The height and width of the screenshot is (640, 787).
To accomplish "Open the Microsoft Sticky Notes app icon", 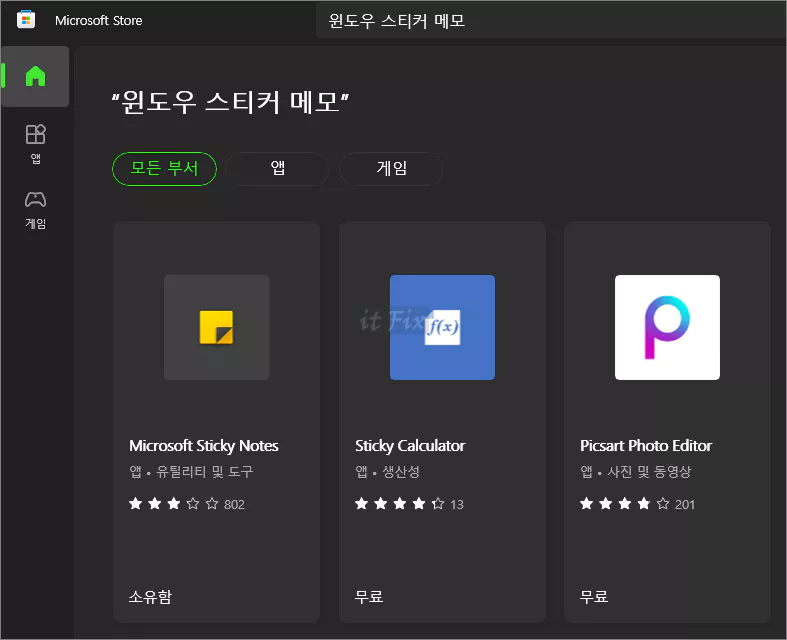I will pyautogui.click(x=216, y=327).
